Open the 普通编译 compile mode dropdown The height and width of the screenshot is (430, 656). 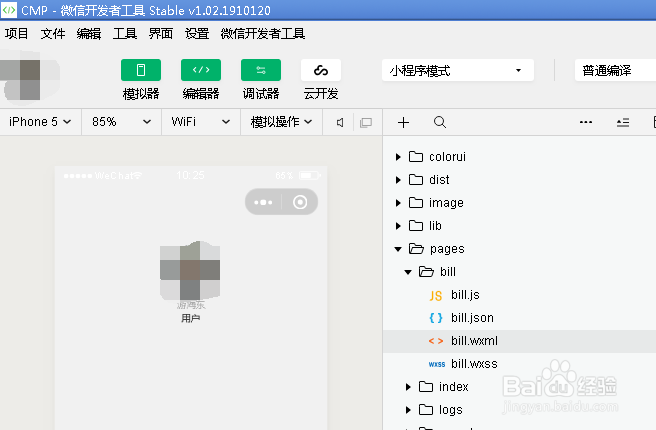pyautogui.click(x=615, y=70)
